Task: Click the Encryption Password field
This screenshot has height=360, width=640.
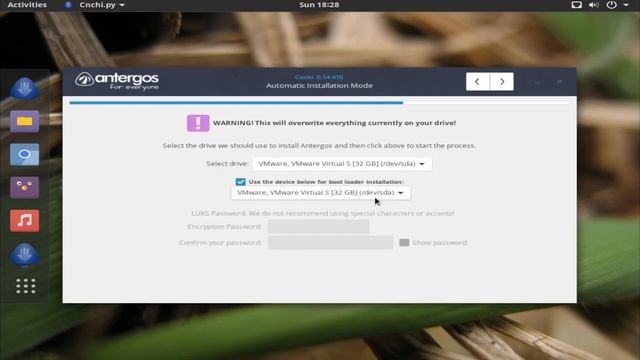Action: point(319,227)
